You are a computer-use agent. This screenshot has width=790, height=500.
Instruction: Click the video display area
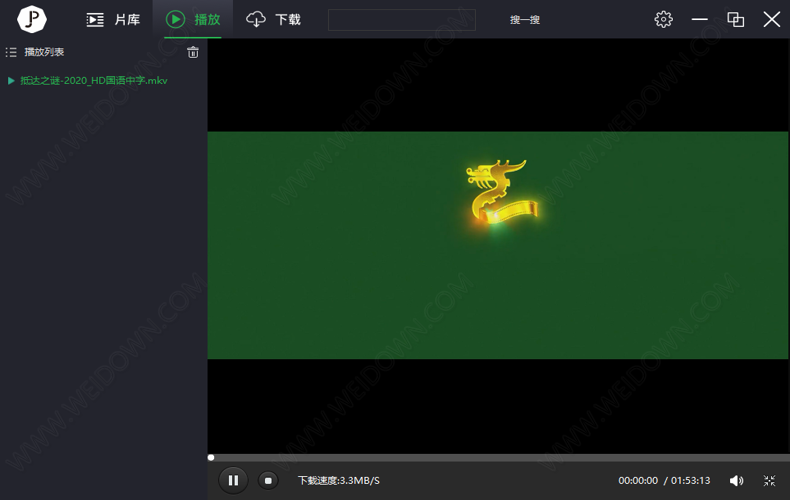tap(498, 246)
